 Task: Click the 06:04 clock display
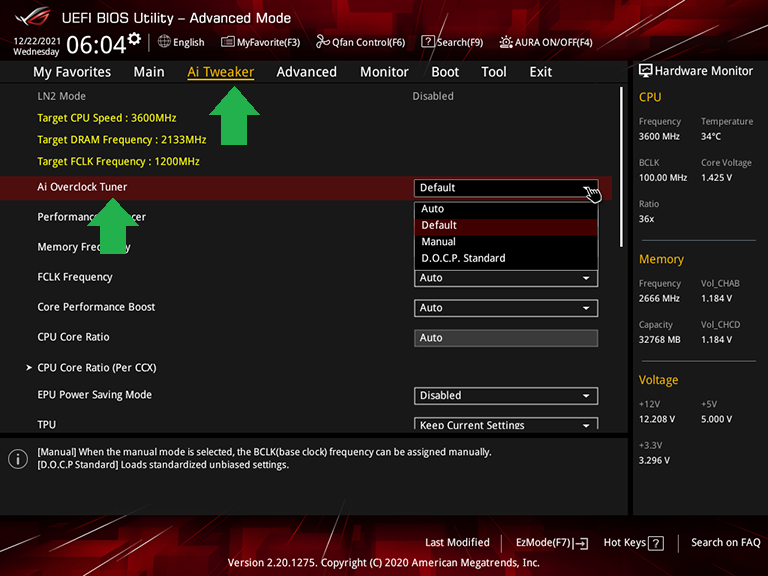[96, 45]
